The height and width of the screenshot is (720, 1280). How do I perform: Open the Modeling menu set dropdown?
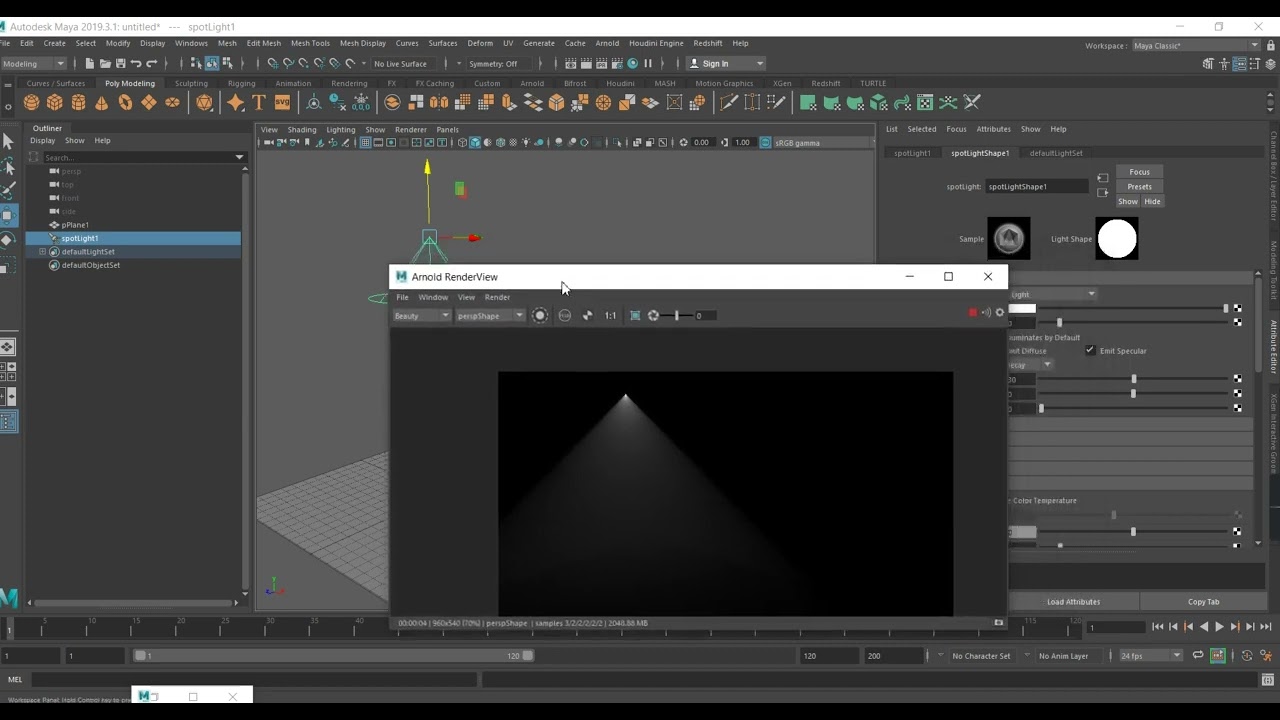(33, 63)
